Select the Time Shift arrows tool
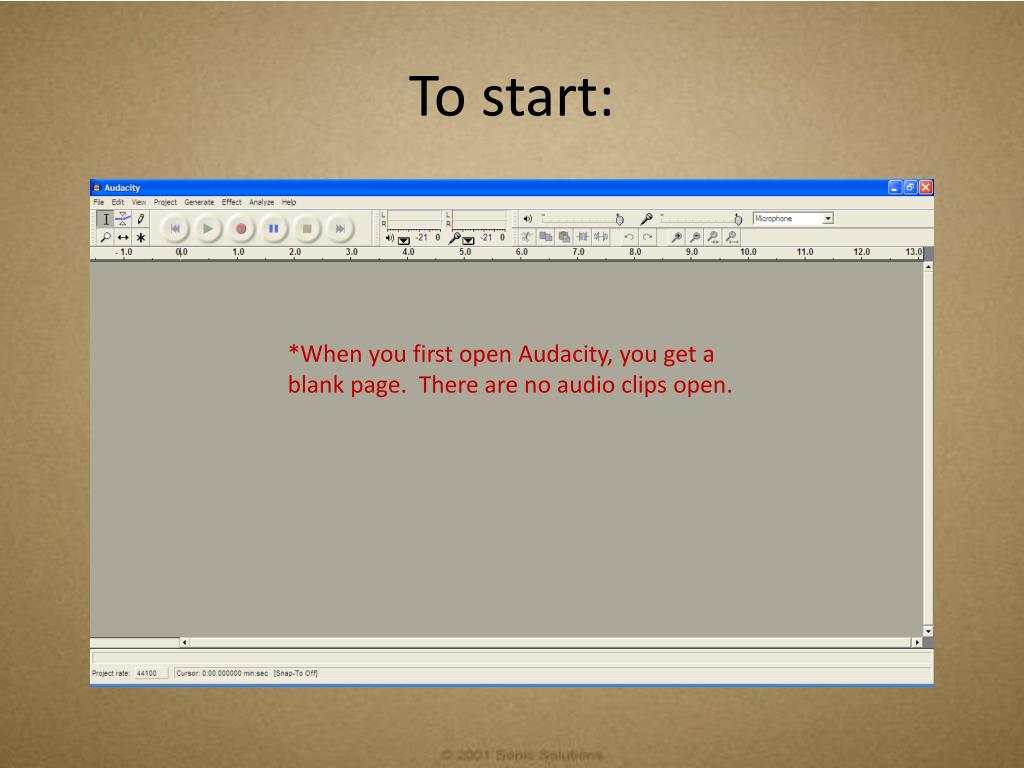The height and width of the screenshot is (768, 1024). (123, 237)
